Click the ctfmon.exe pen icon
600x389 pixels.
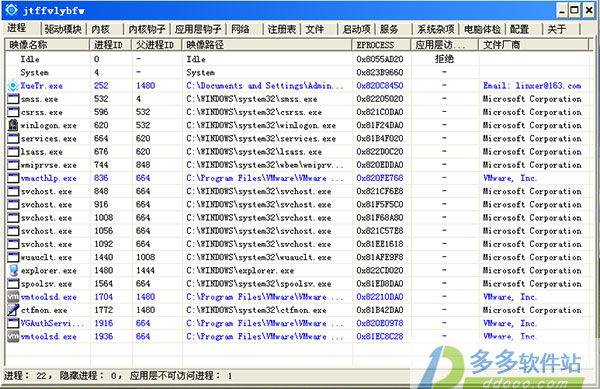pyautogui.click(x=13, y=310)
